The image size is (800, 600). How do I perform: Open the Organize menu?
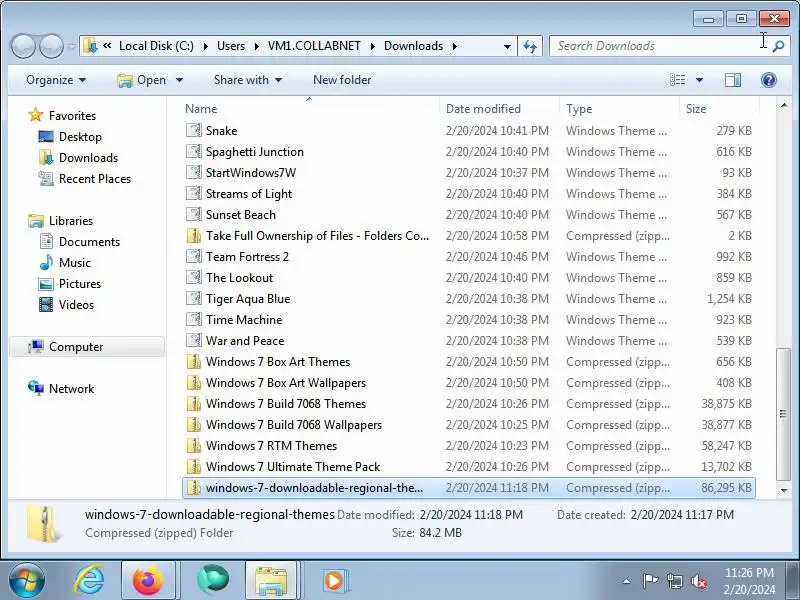click(56, 80)
